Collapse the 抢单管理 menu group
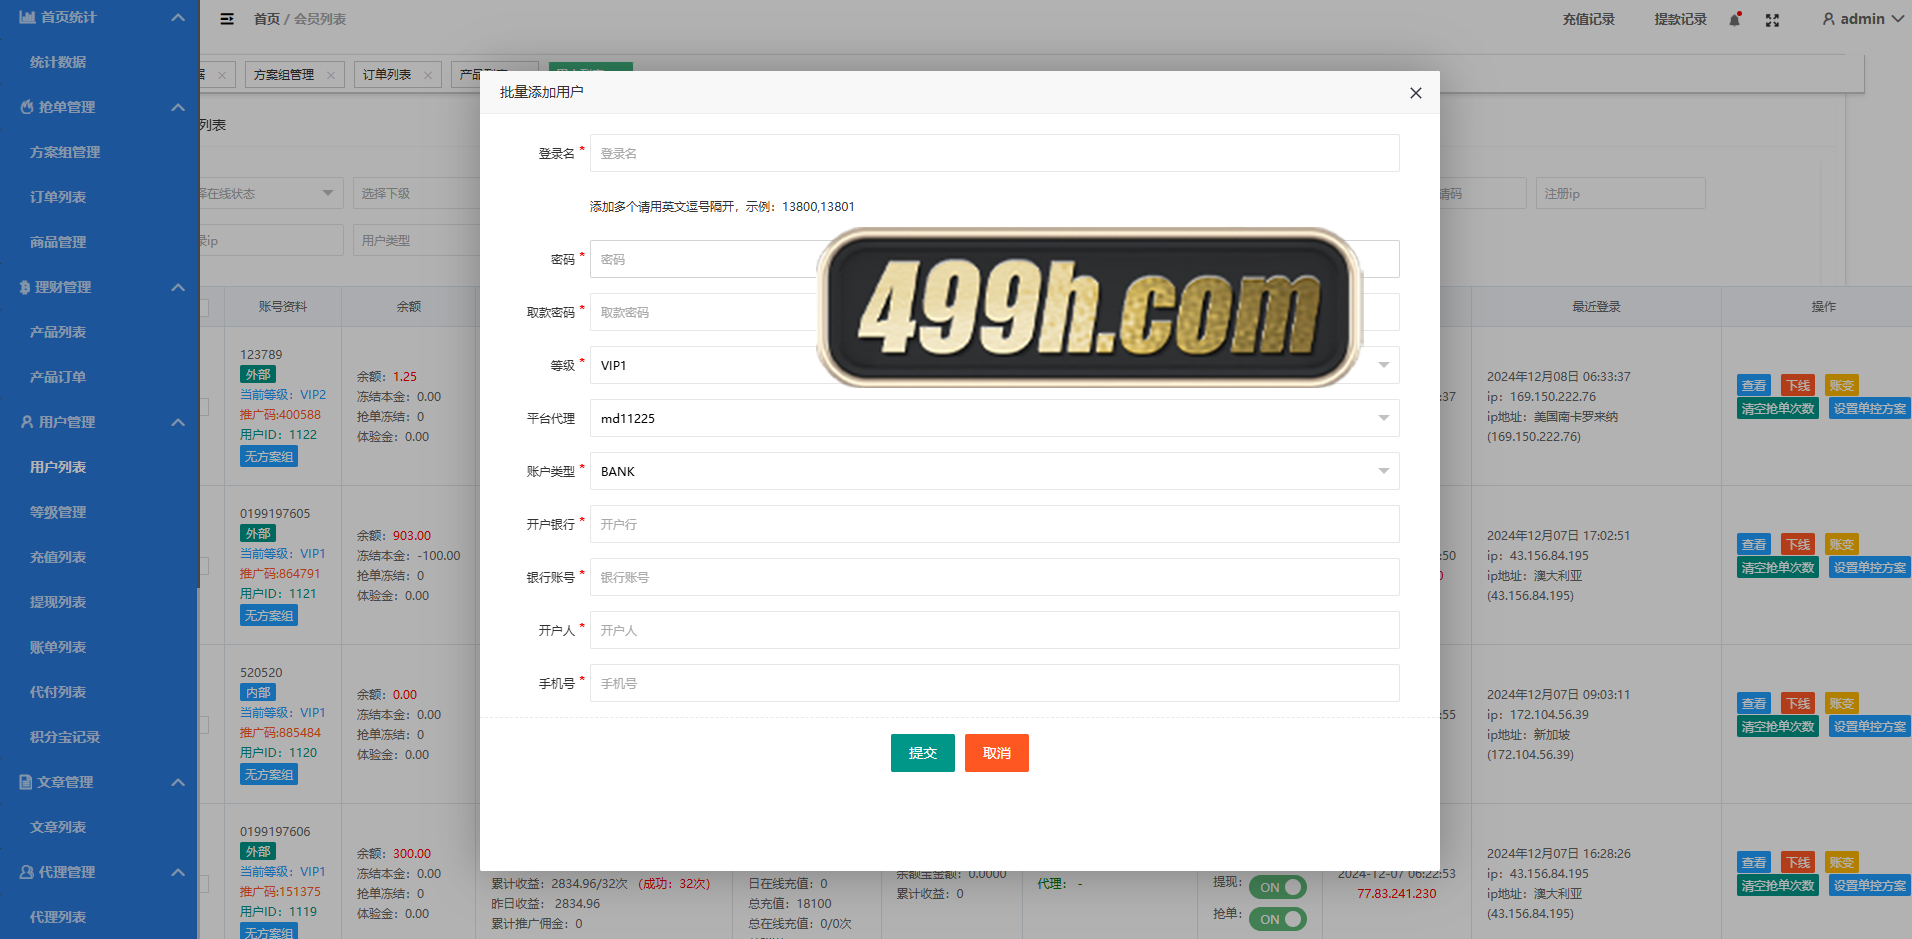The height and width of the screenshot is (939, 1912). pos(178,107)
